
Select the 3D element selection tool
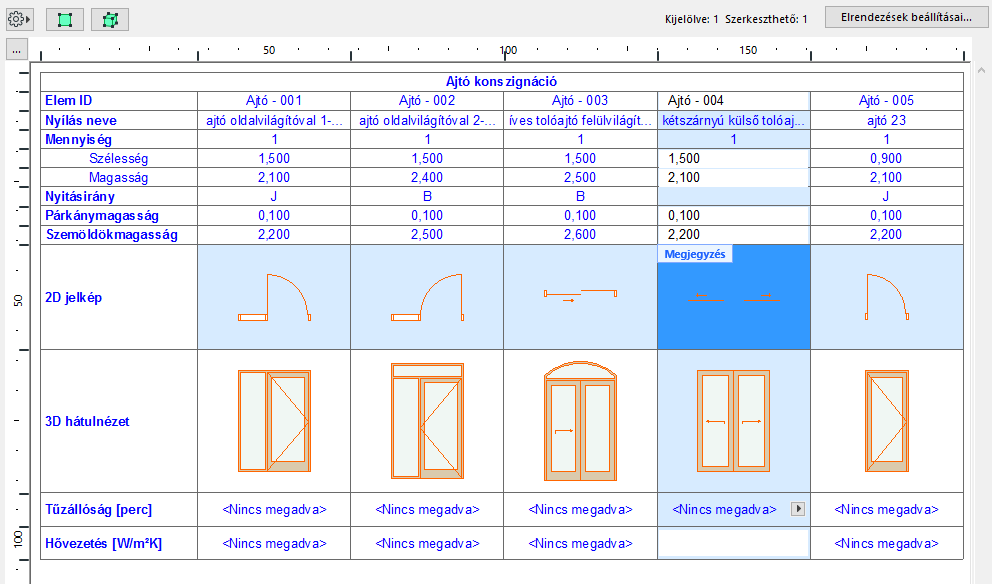(x=109, y=18)
